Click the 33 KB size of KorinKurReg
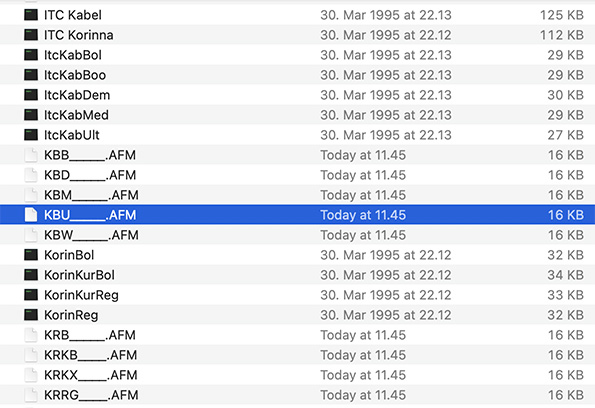Viewport: 595px width, 408px height. pyautogui.click(x=565, y=295)
